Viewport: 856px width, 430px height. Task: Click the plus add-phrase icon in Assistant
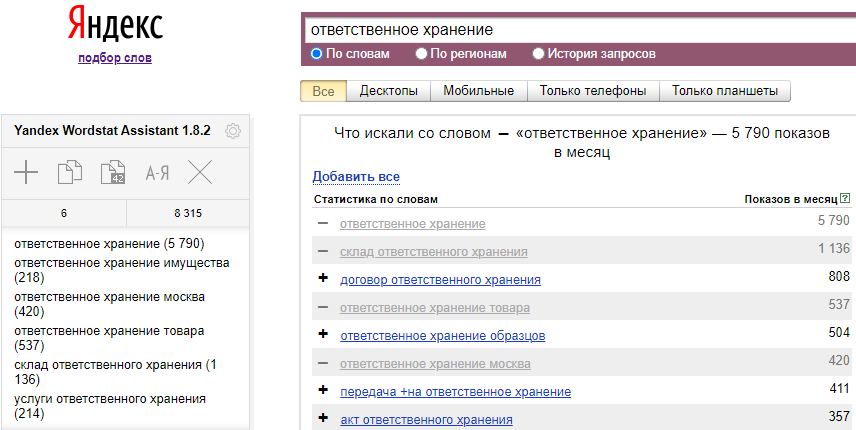coord(26,172)
